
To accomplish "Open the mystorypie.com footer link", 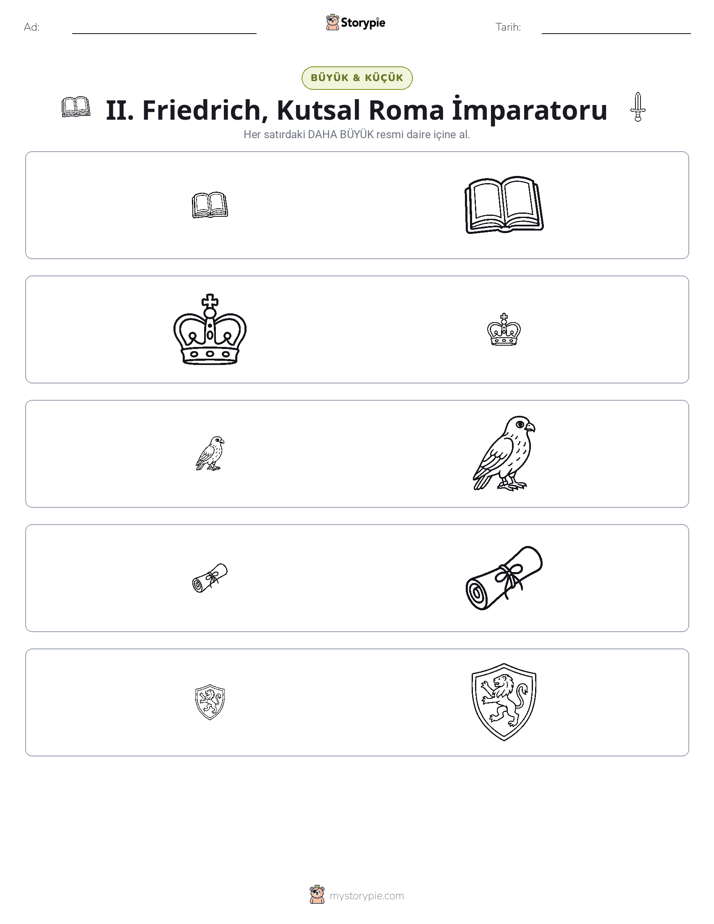I will point(366,896).
